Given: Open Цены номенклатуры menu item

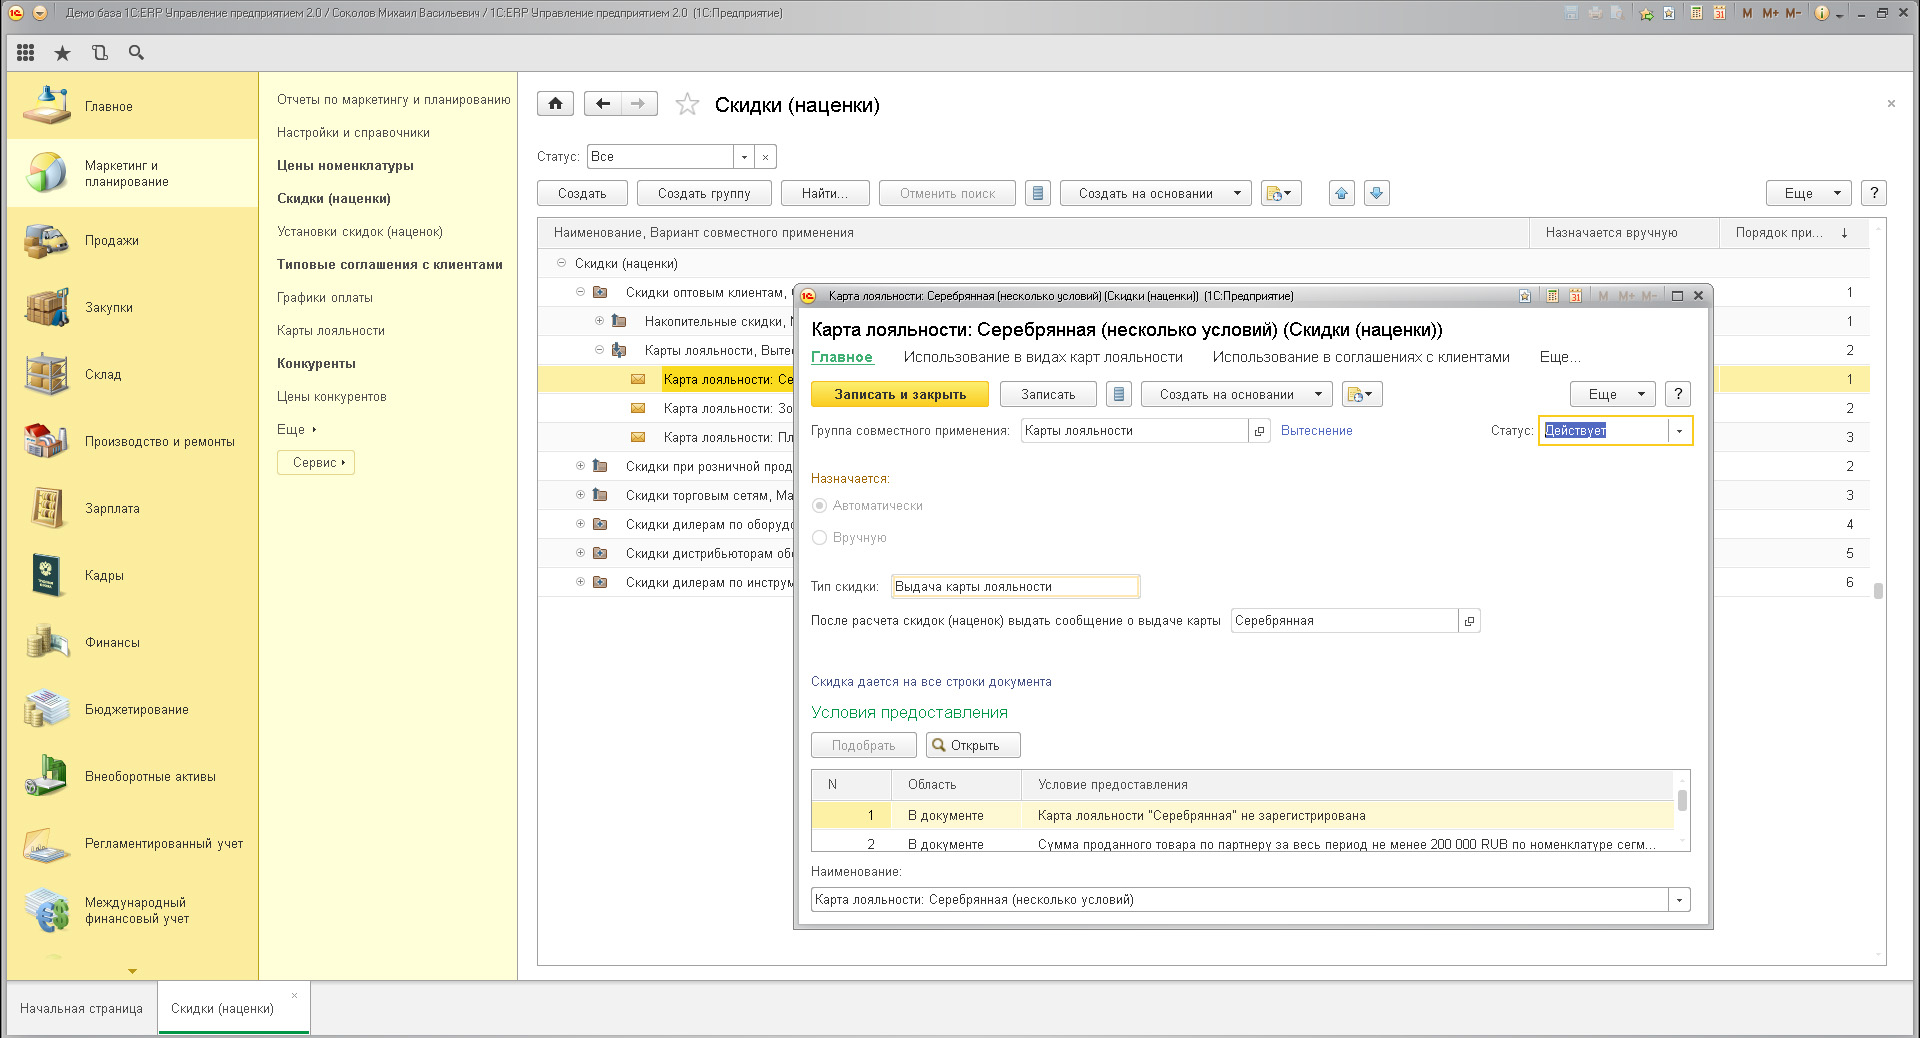Looking at the screenshot, I should (345, 165).
